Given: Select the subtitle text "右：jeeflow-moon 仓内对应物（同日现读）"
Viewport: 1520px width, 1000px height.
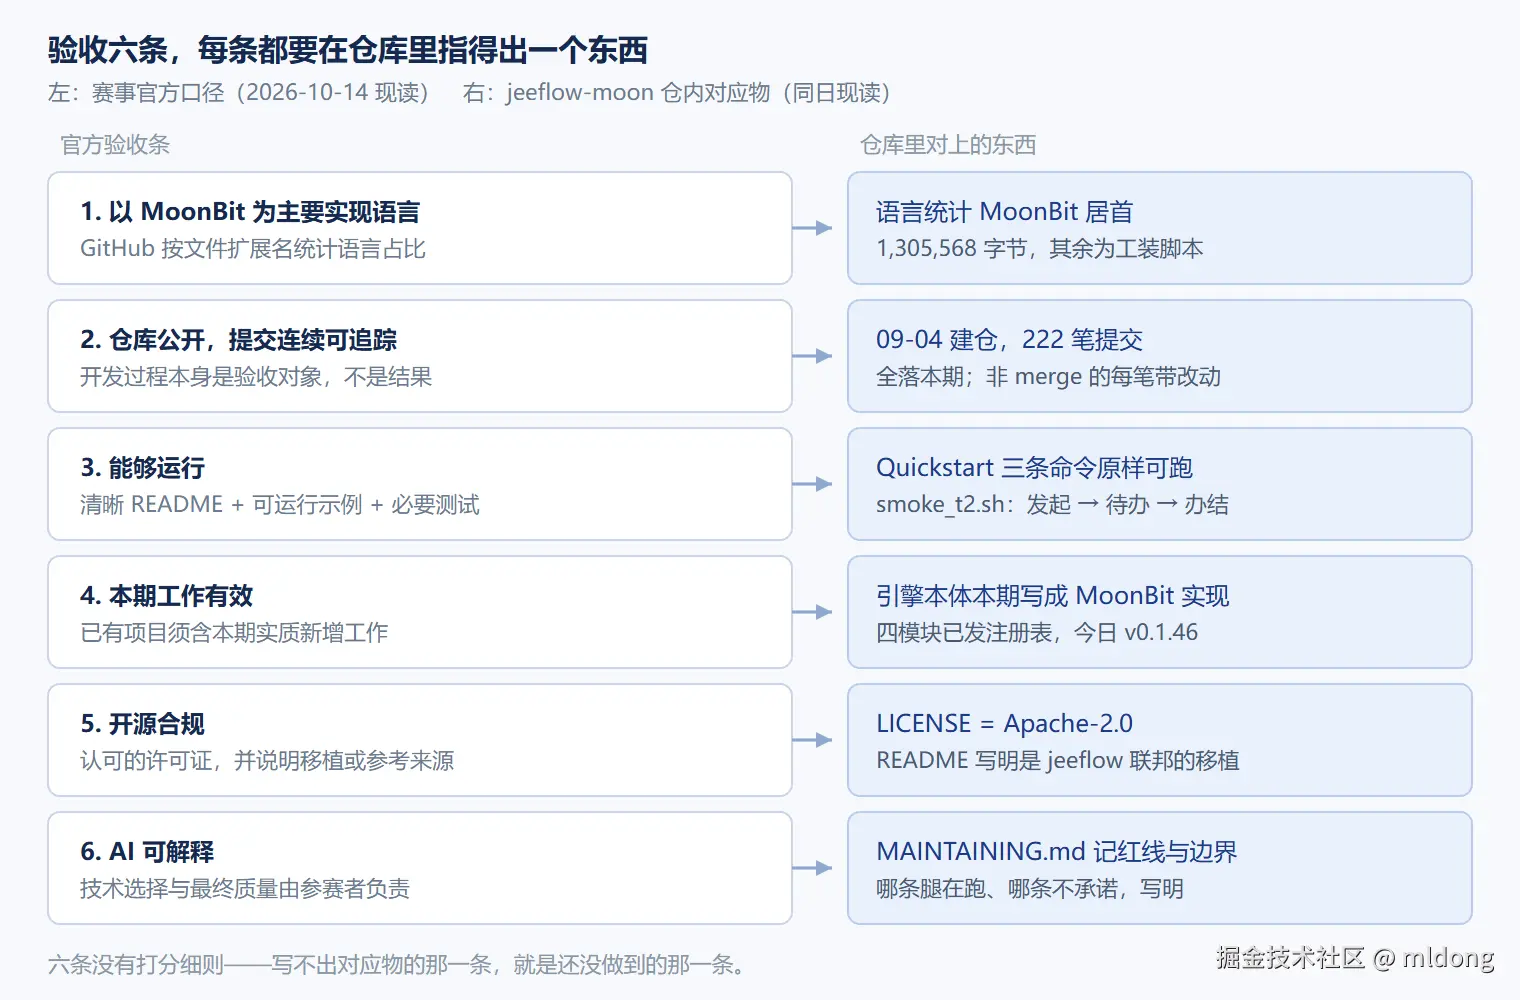Looking at the screenshot, I should coord(676,93).
